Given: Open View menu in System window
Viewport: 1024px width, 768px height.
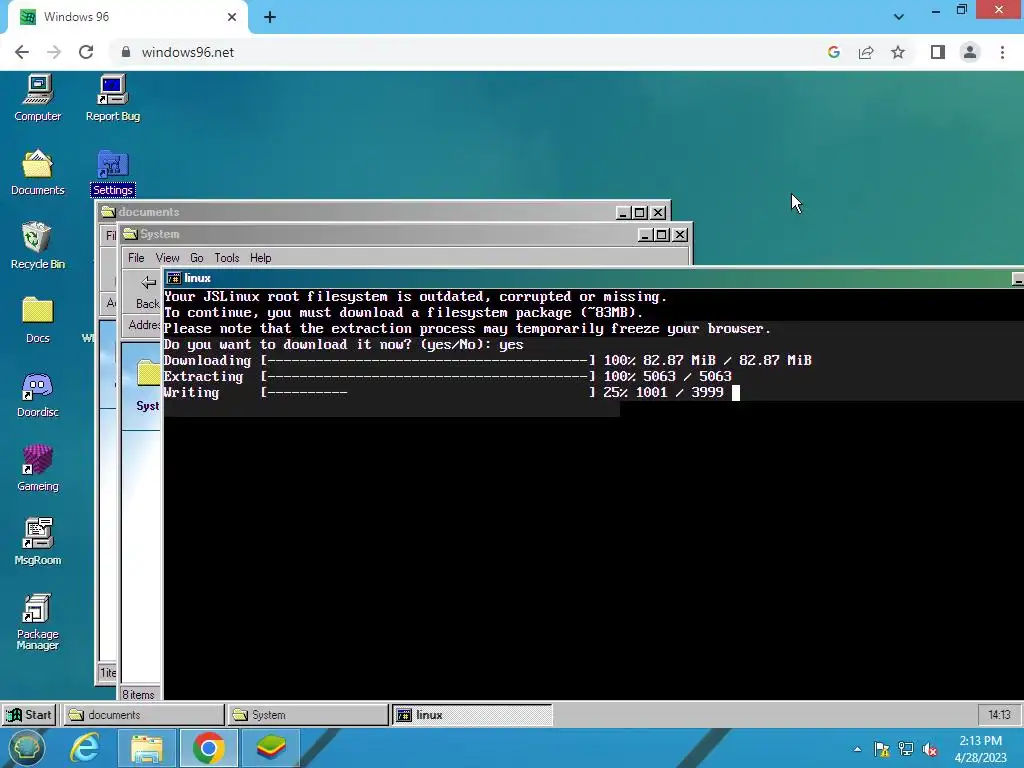Looking at the screenshot, I should pos(167,258).
